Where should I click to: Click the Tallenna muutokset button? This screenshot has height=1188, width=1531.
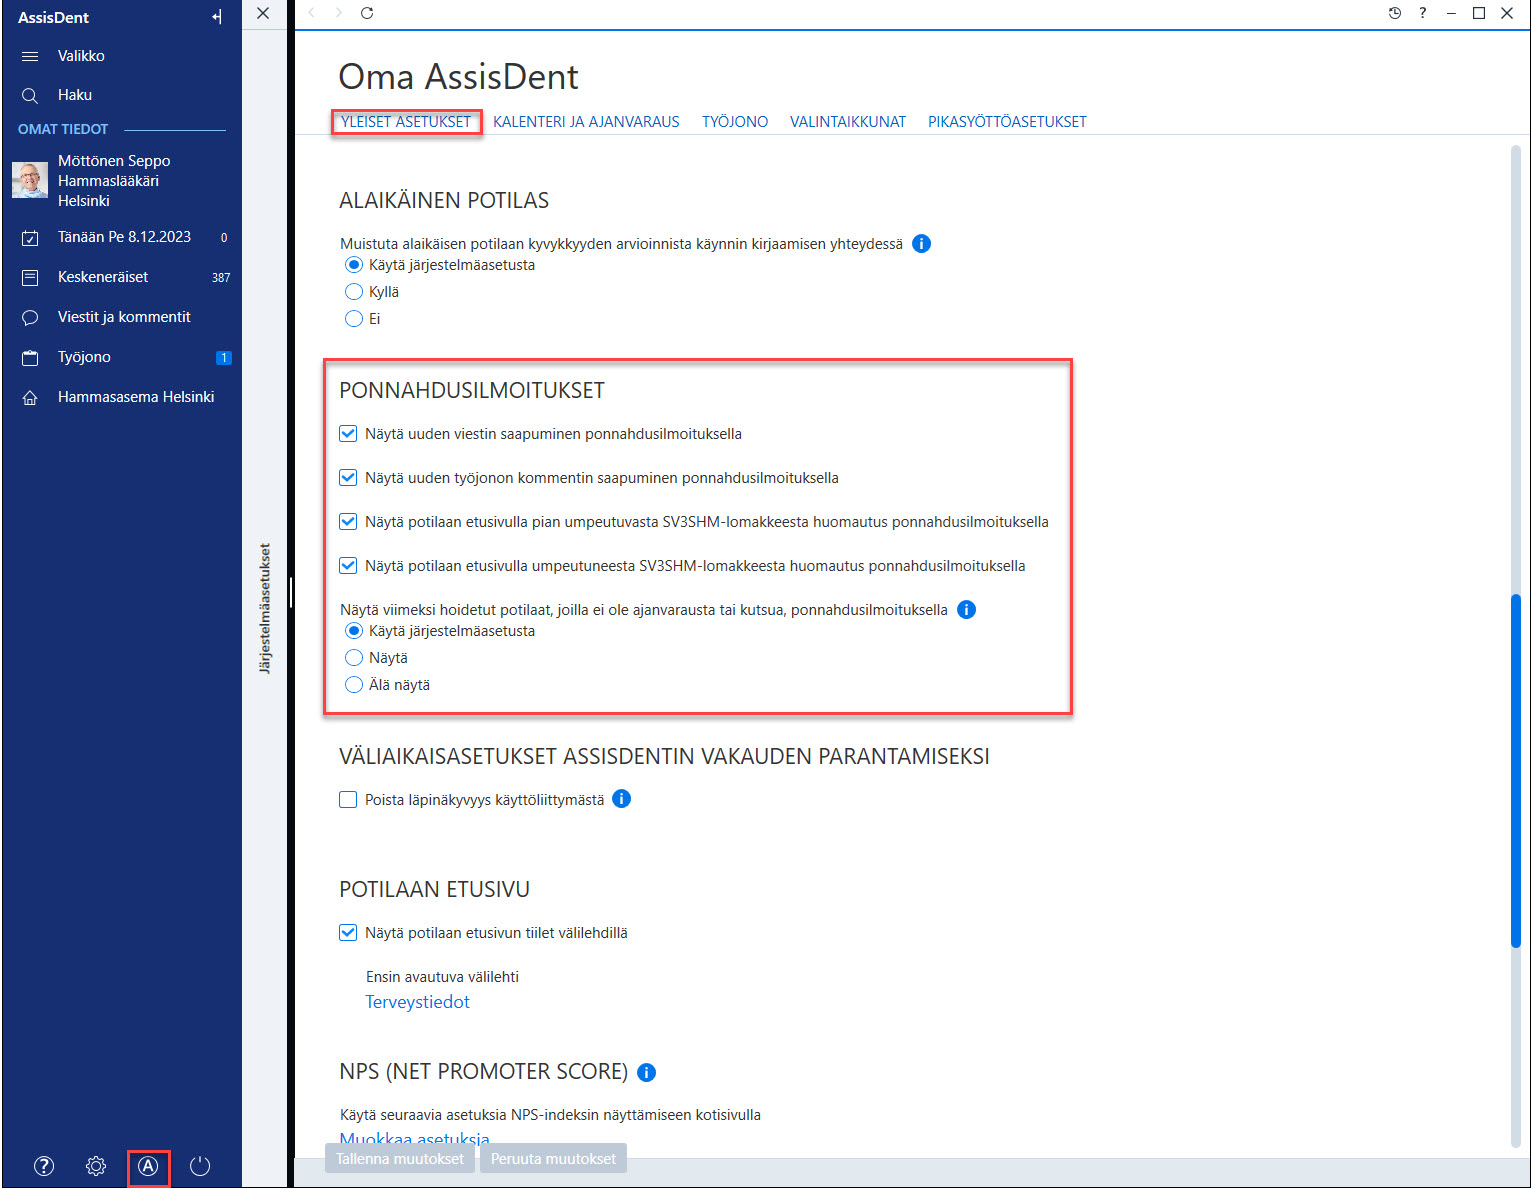click(x=400, y=1159)
